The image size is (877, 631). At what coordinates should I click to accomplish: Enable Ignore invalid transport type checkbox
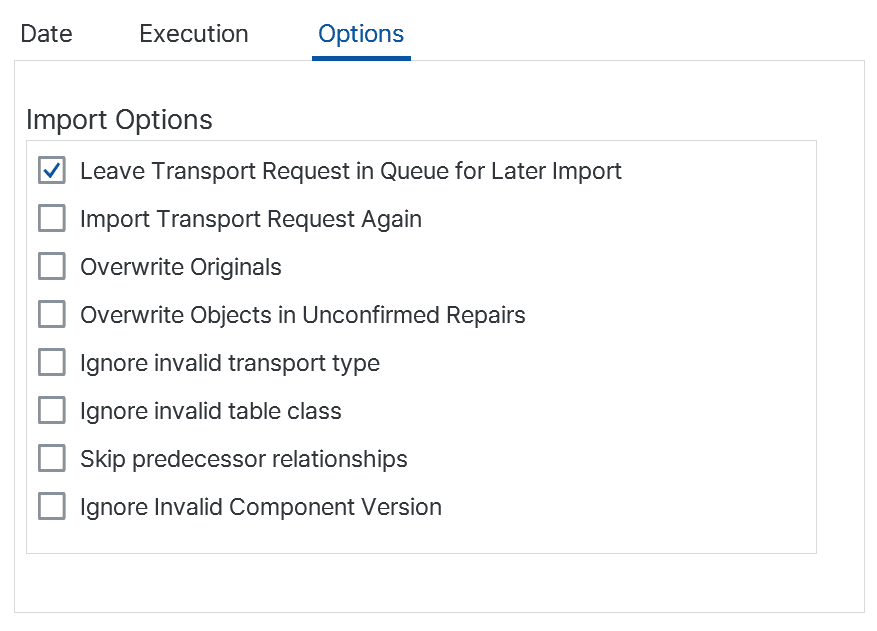click(52, 362)
